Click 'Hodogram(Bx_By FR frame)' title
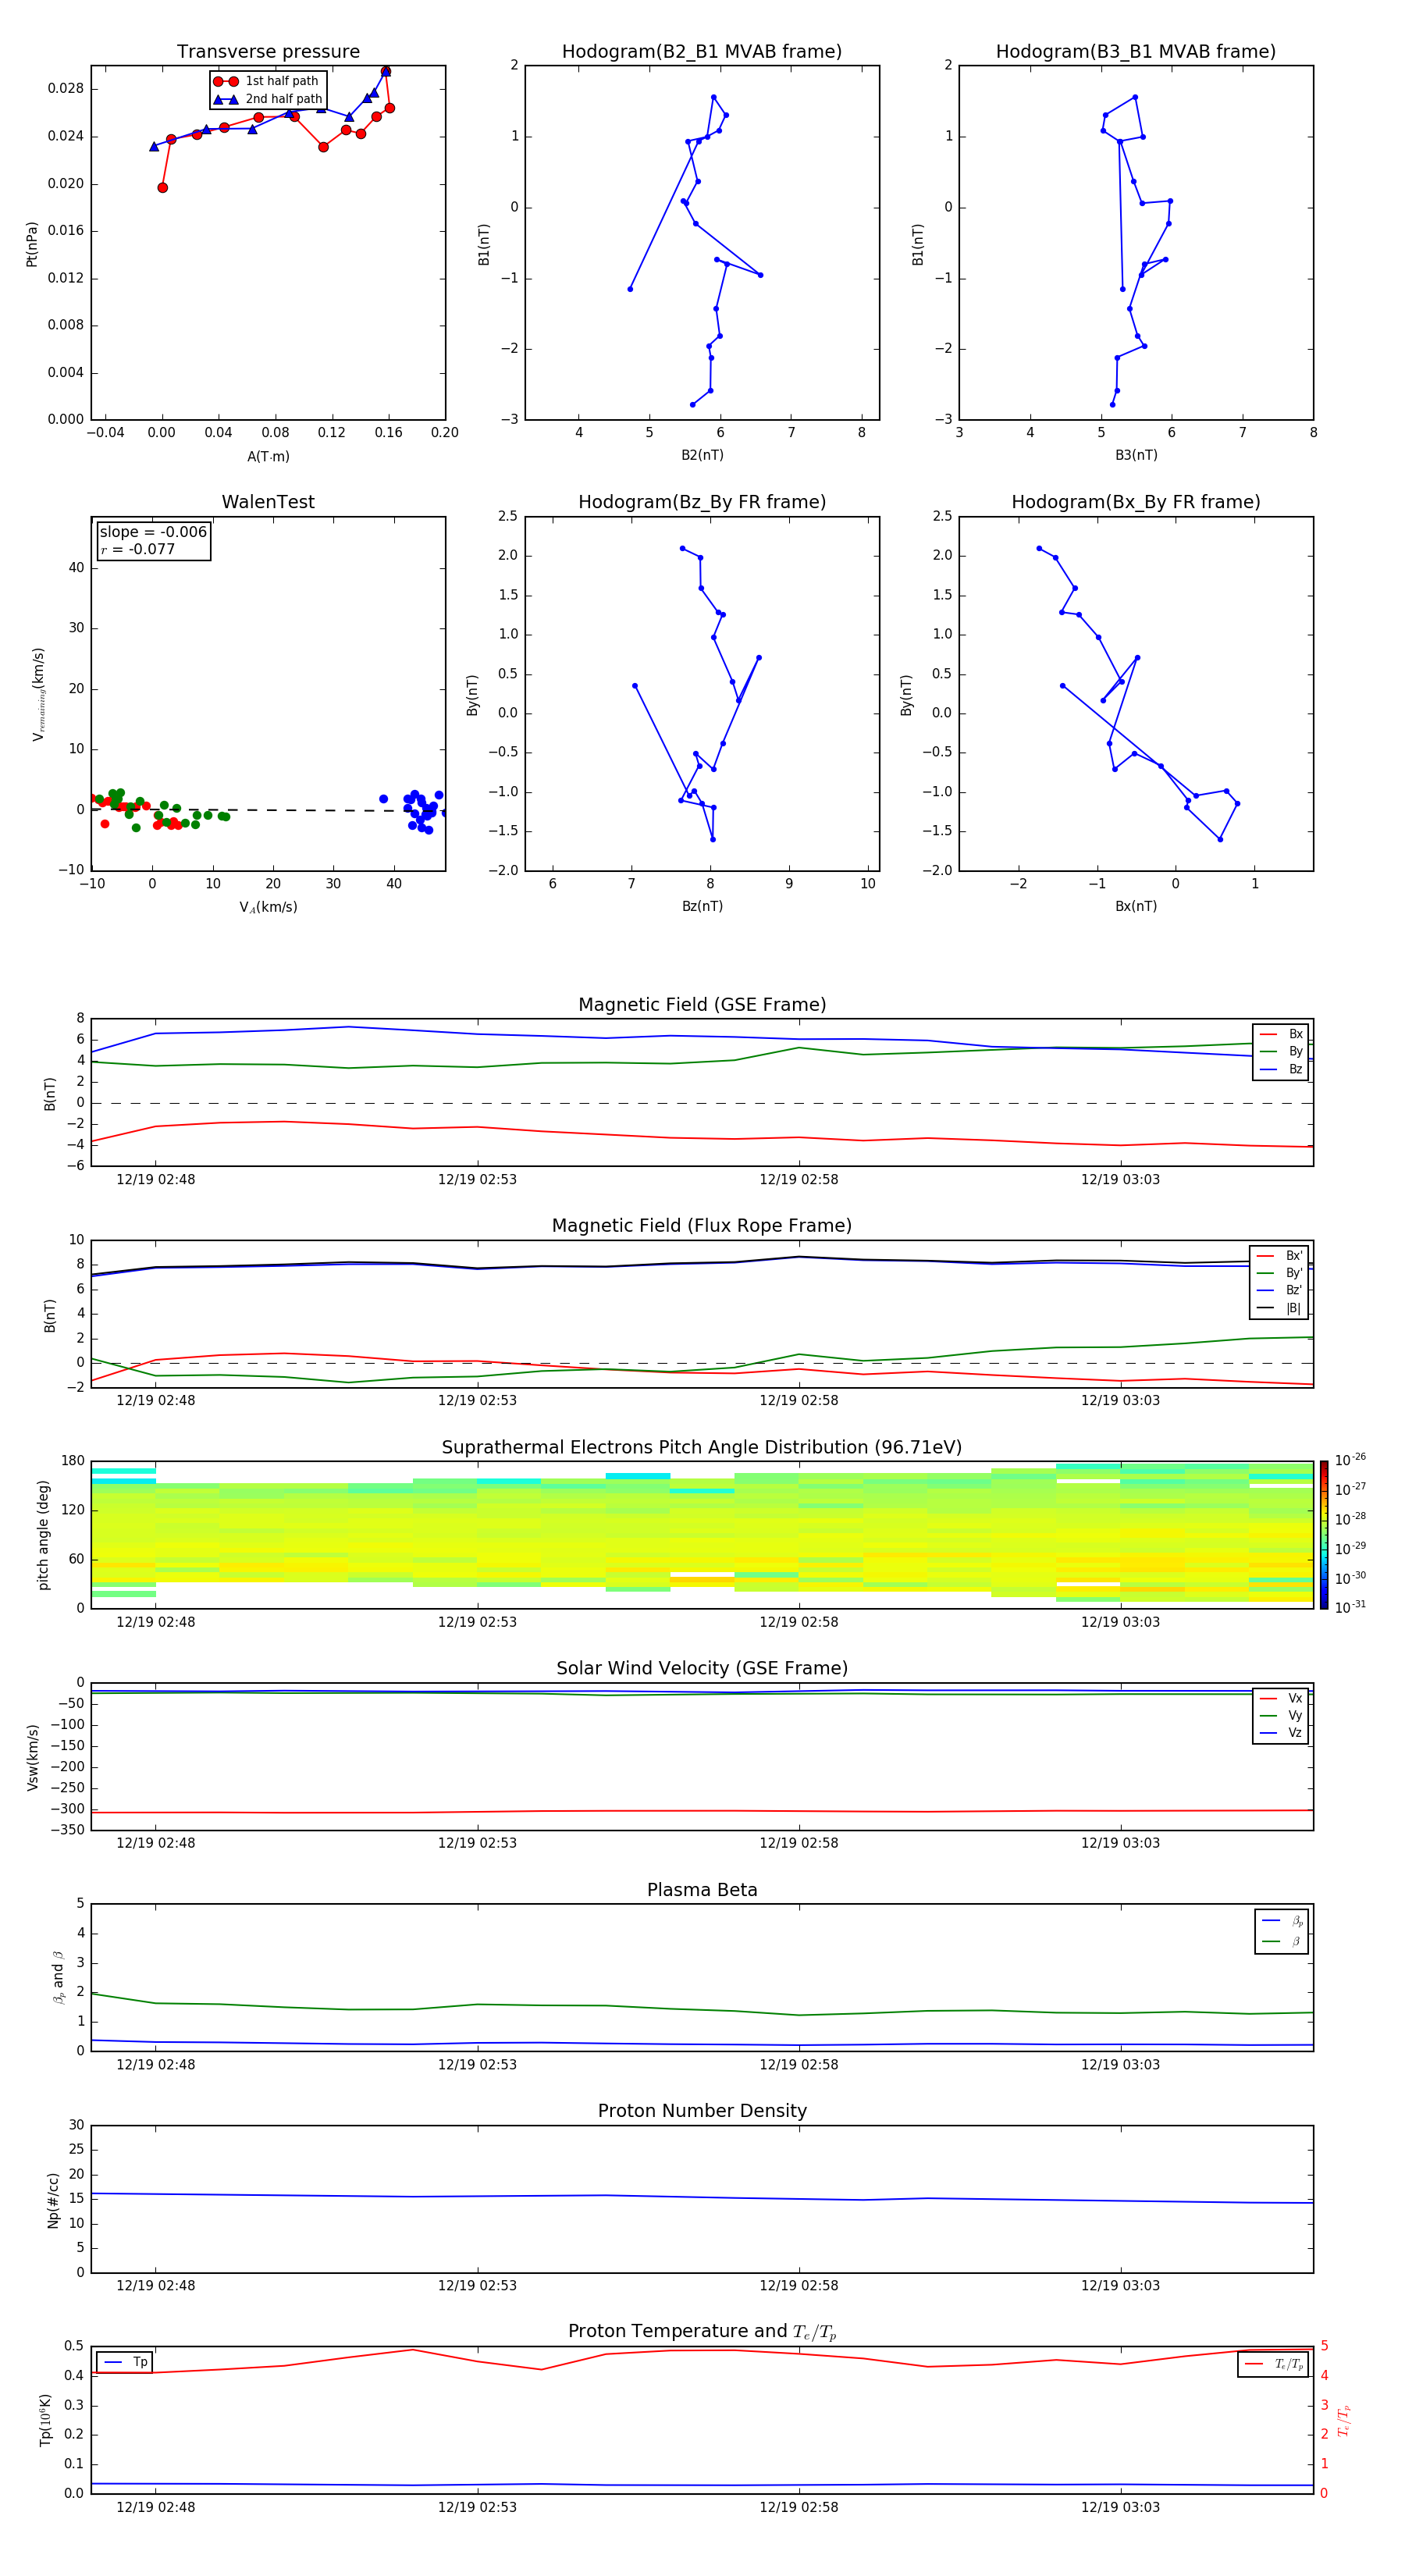The image size is (1405, 2576). [1136, 502]
